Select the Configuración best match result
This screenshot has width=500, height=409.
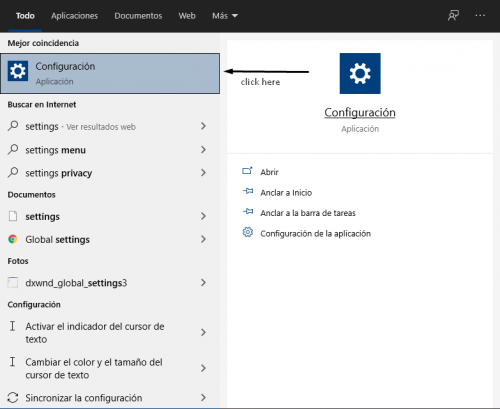pyautogui.click(x=110, y=73)
